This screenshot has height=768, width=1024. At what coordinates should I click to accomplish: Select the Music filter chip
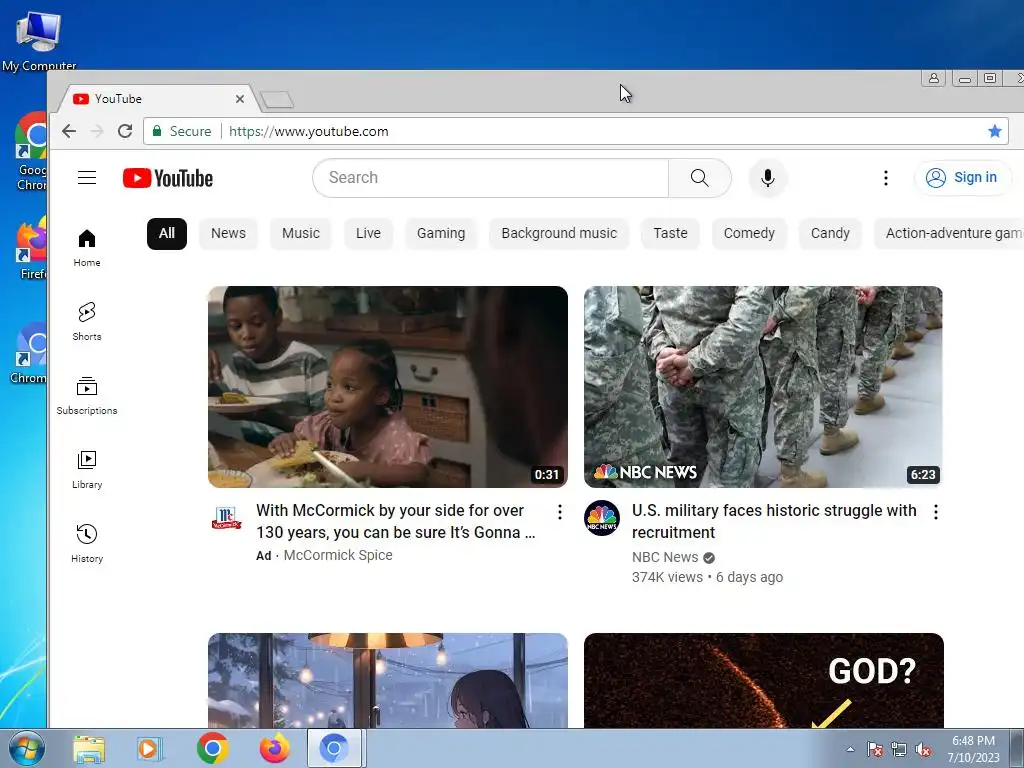(301, 234)
